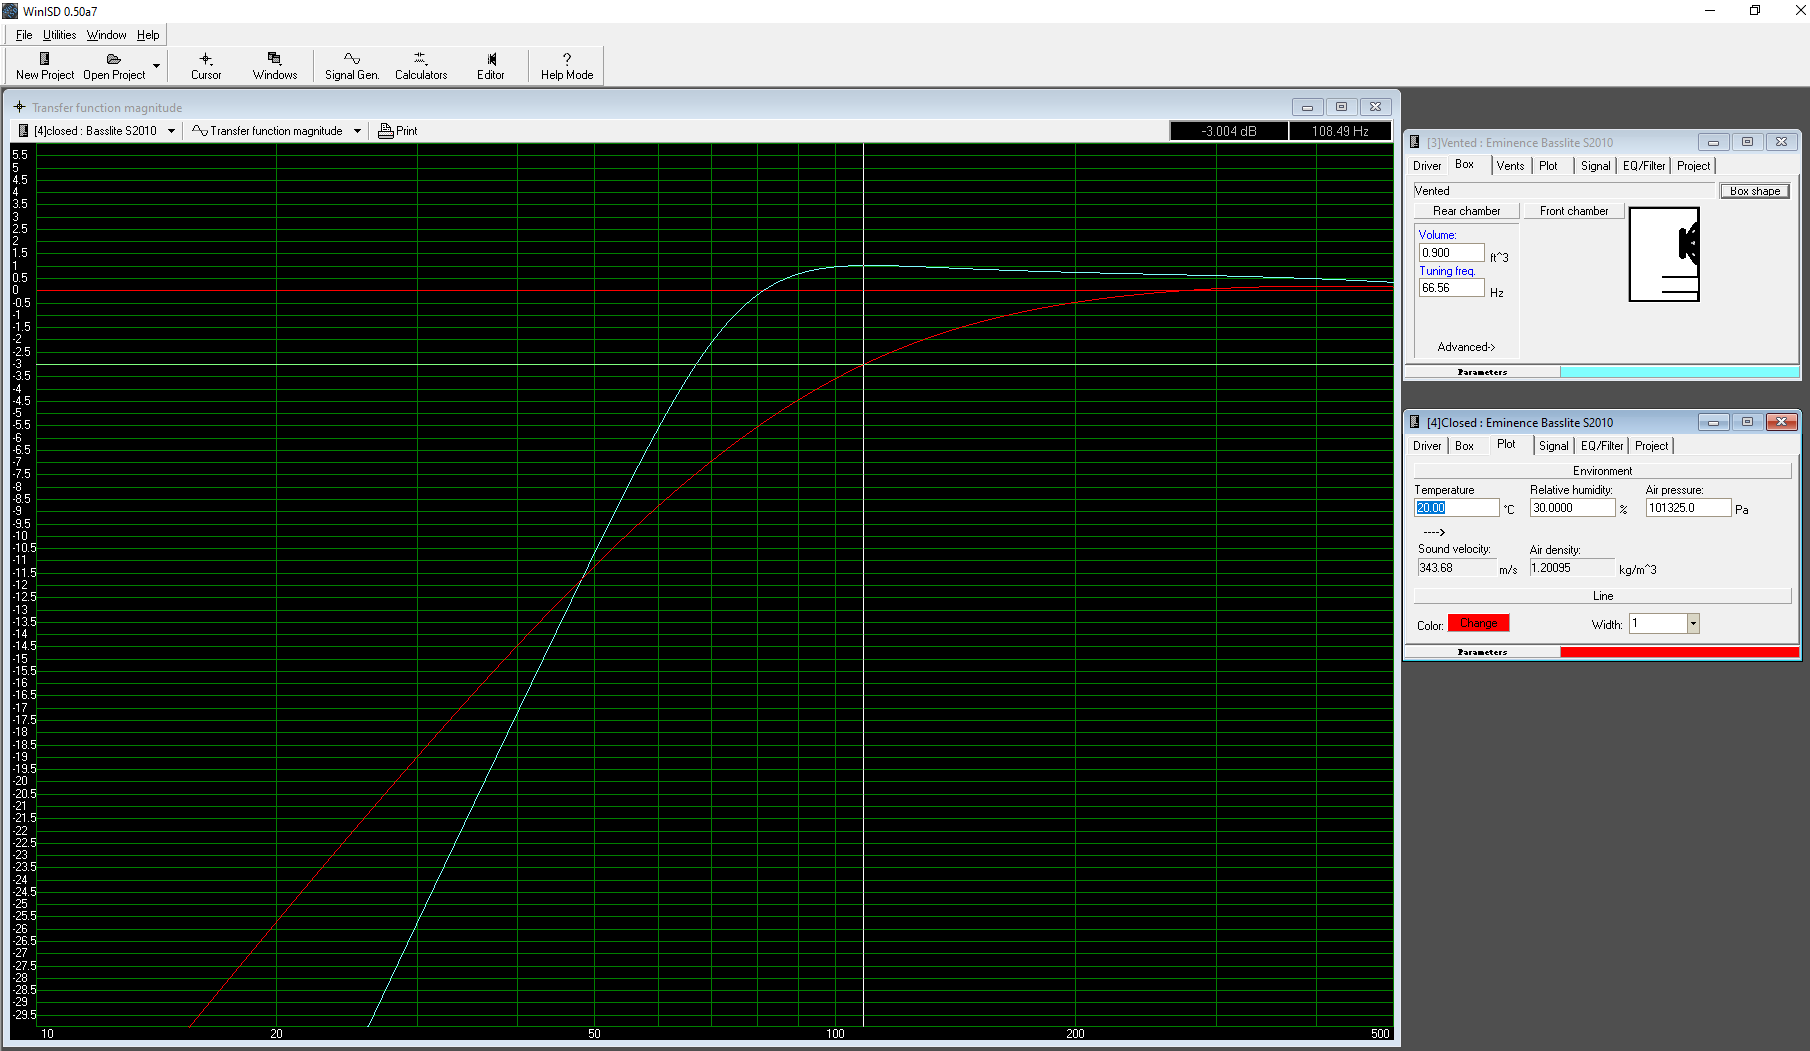This screenshot has width=1810, height=1051.
Task: Expand the line Width dropdown
Action: tap(1693, 624)
